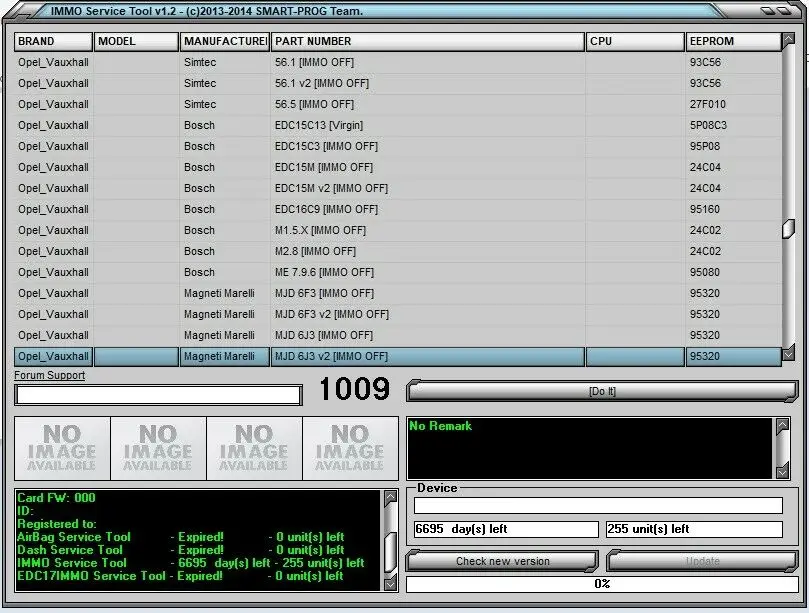Select the M2.8 [IMMO OFF] entry
Viewport: 809px width, 613px height.
point(398,251)
